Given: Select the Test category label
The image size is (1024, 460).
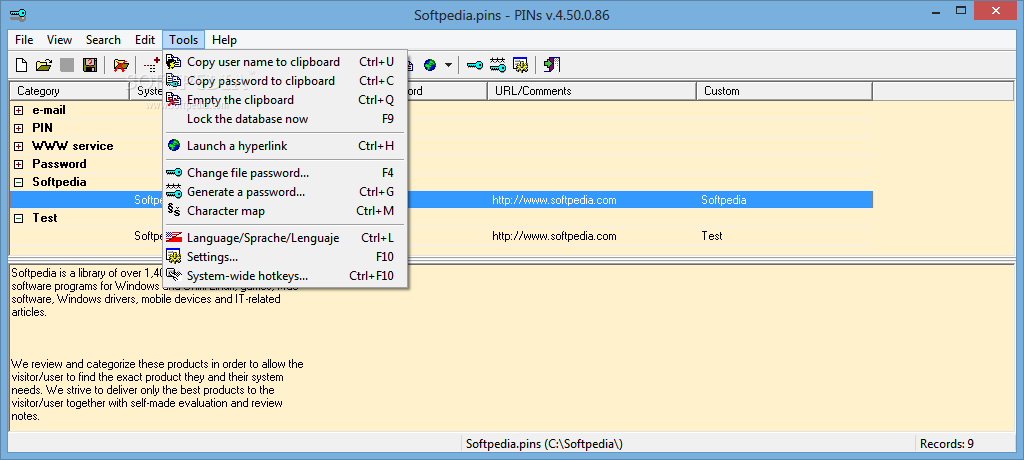Looking at the screenshot, I should [45, 218].
